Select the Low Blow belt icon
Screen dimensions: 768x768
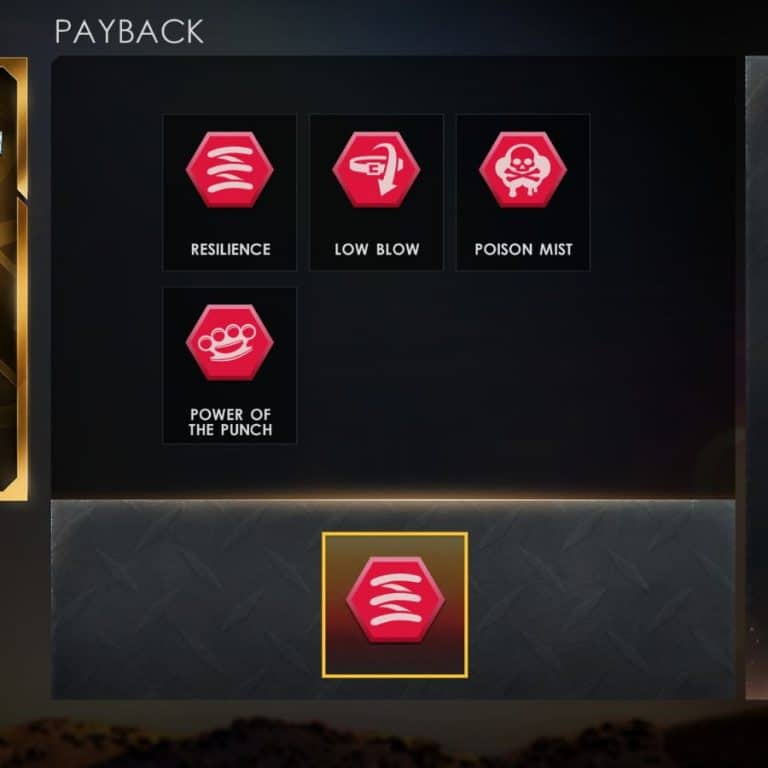(x=376, y=169)
